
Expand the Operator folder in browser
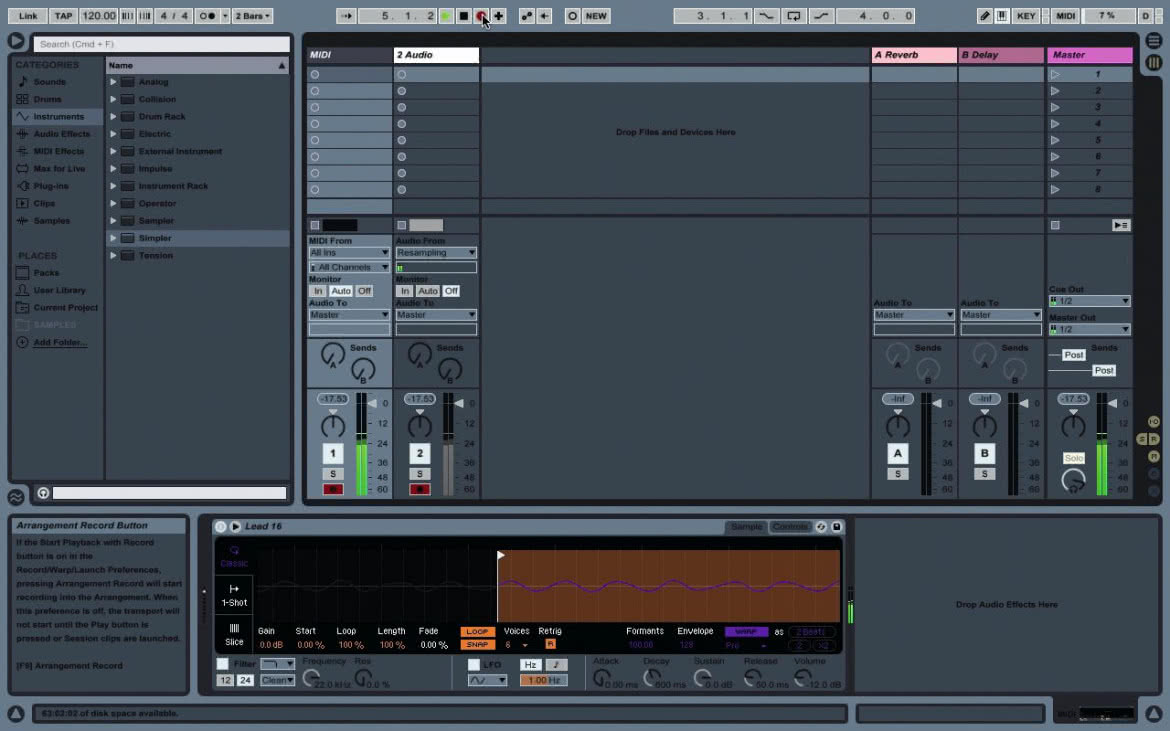[113, 204]
